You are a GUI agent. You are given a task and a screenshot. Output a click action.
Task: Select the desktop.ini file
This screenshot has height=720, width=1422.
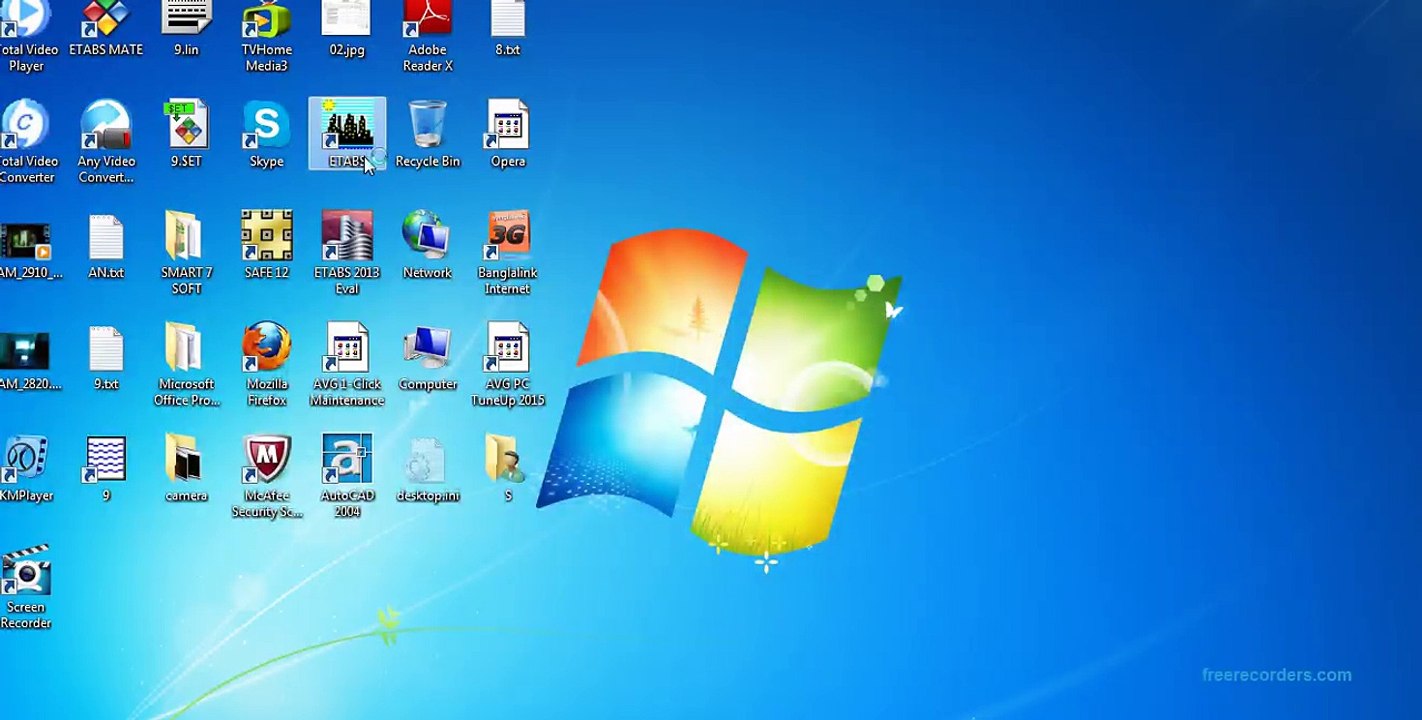428,468
